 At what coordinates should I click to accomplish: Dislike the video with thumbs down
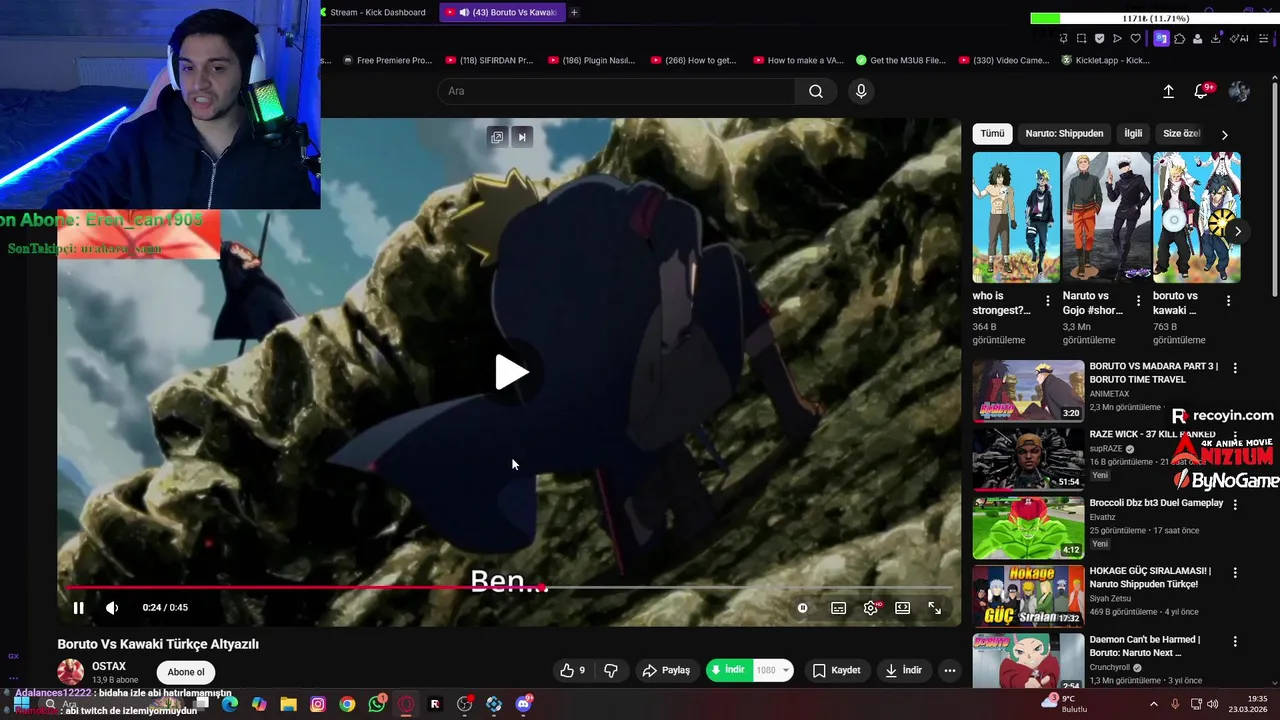611,670
